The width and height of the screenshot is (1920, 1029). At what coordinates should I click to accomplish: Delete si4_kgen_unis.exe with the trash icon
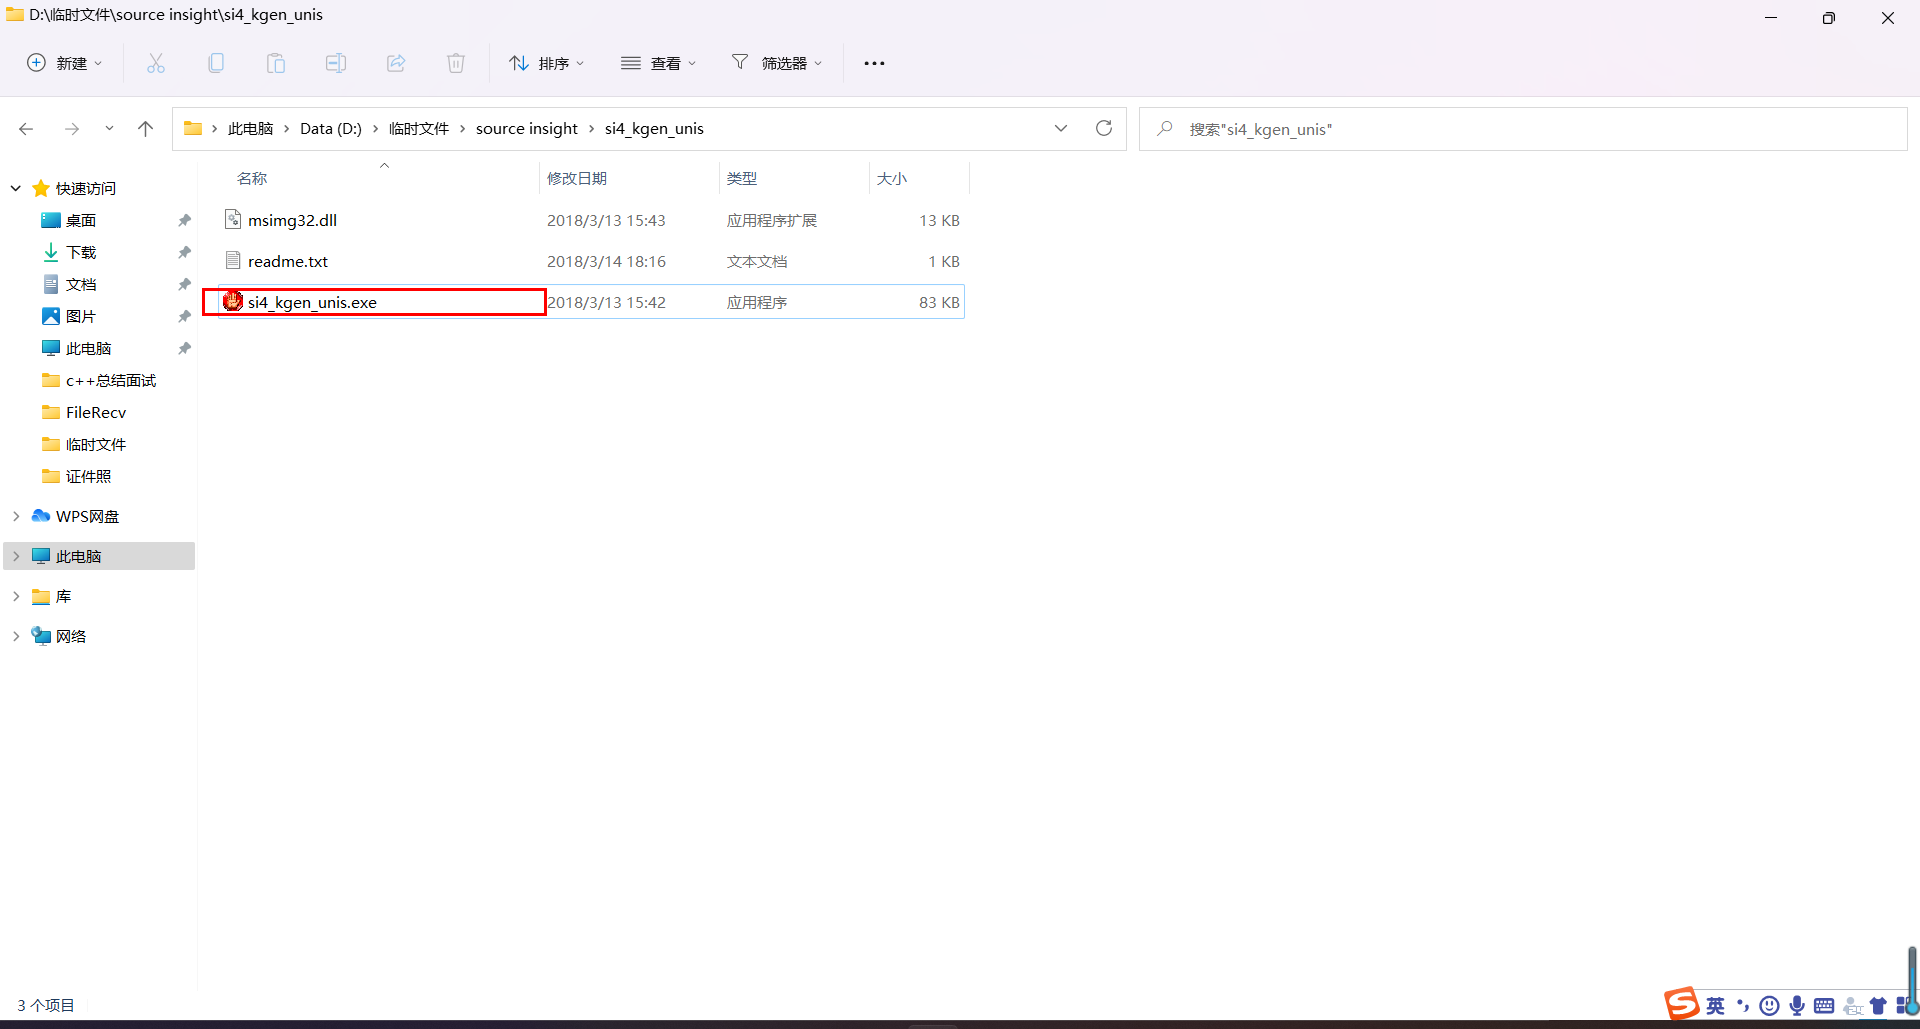pyautogui.click(x=456, y=62)
